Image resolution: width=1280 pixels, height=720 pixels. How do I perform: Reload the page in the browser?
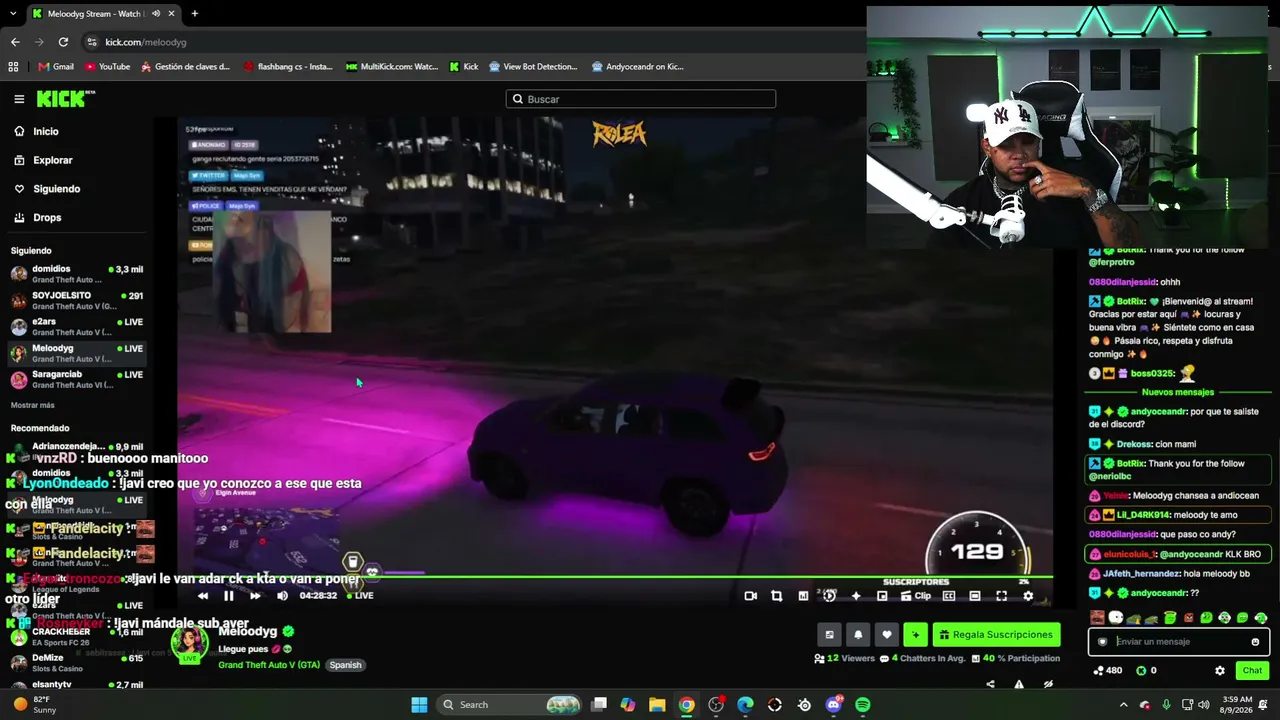click(63, 42)
